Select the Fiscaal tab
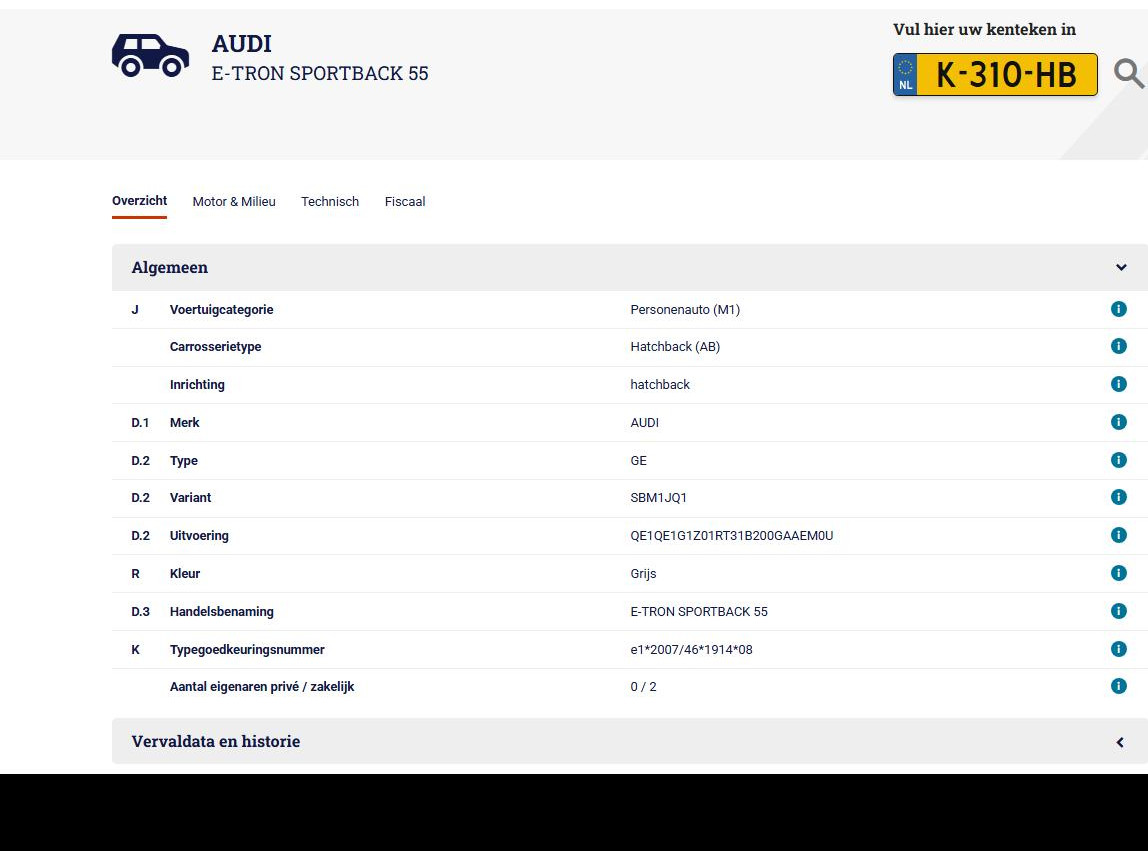The width and height of the screenshot is (1148, 861). (405, 202)
